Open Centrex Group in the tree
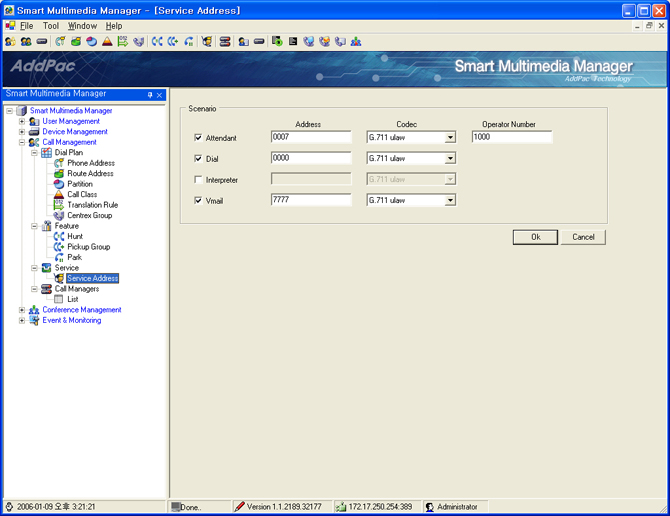Screen dimensions: 670x516 (x=89, y=216)
